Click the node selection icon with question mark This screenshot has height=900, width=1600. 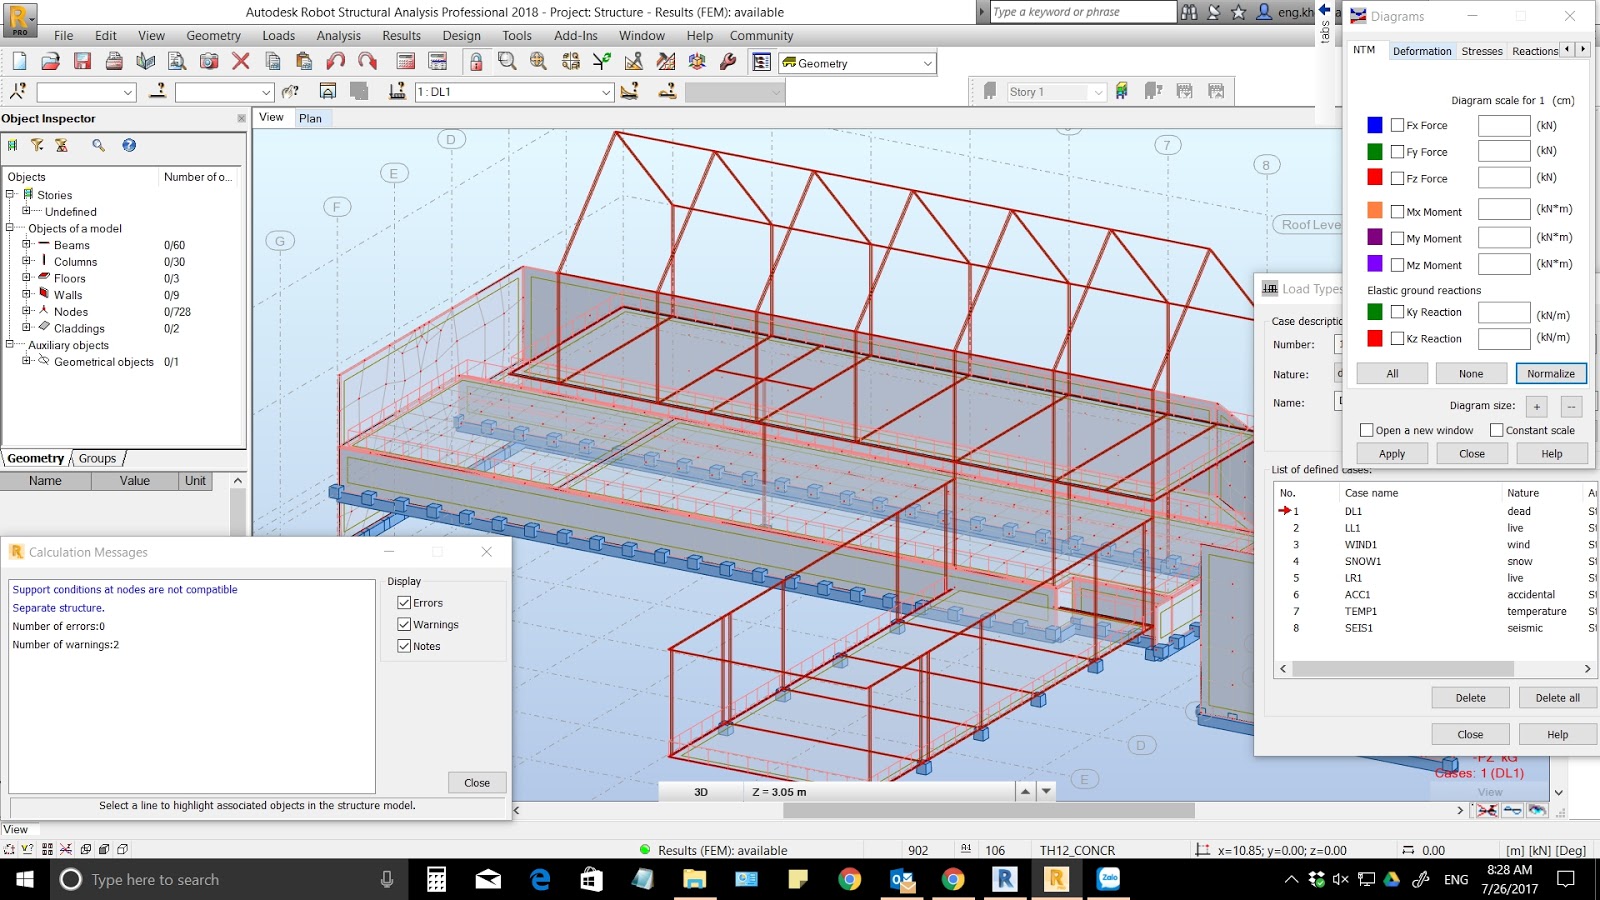18,91
